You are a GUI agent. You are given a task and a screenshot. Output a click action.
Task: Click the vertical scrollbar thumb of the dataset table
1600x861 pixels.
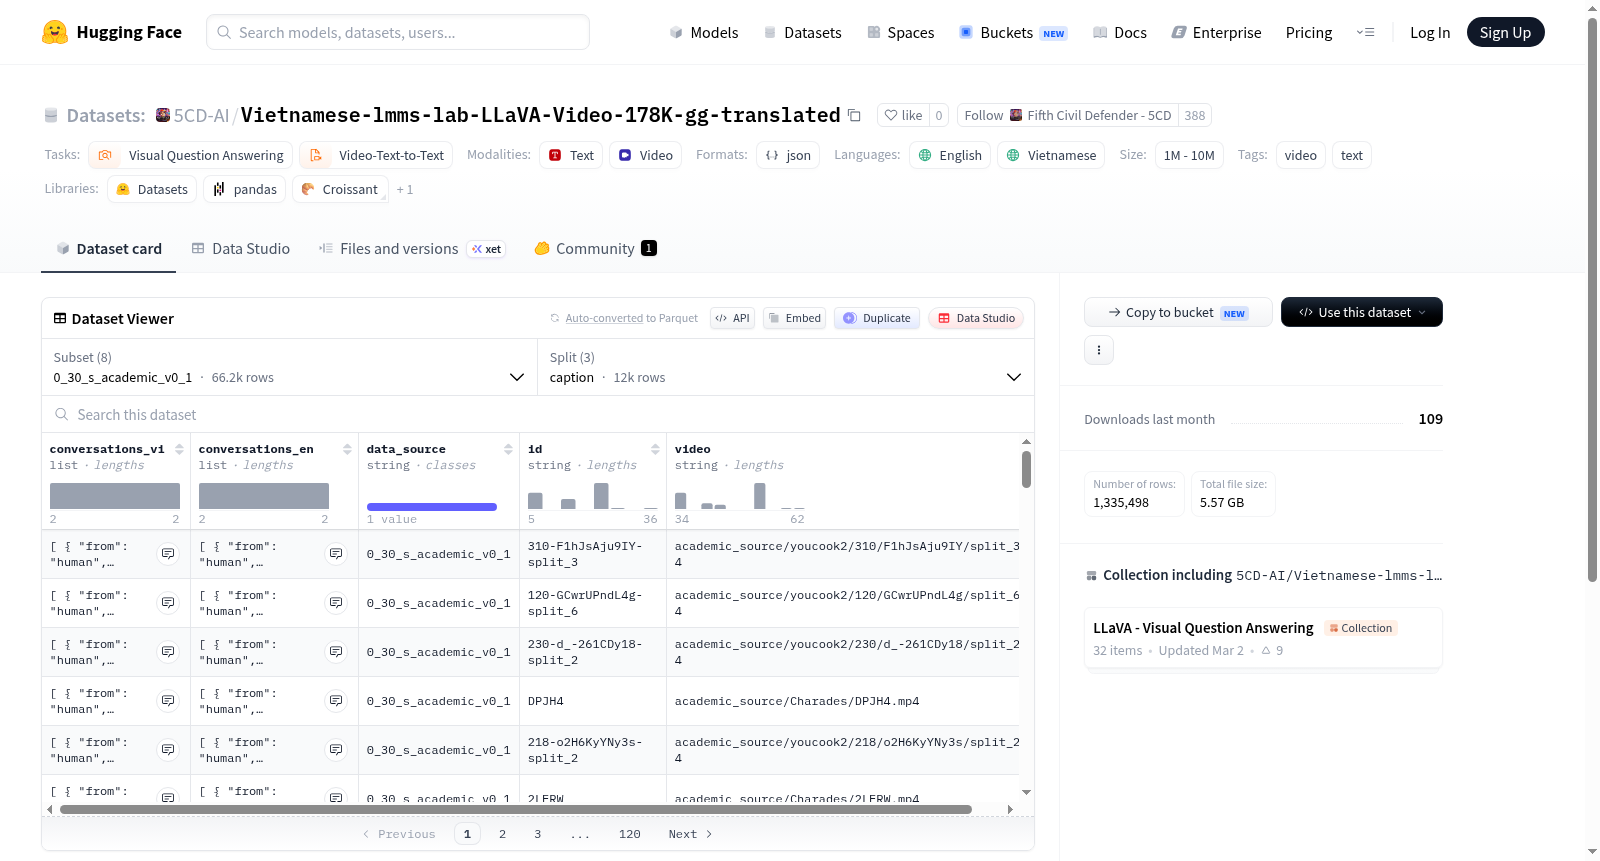(1026, 469)
